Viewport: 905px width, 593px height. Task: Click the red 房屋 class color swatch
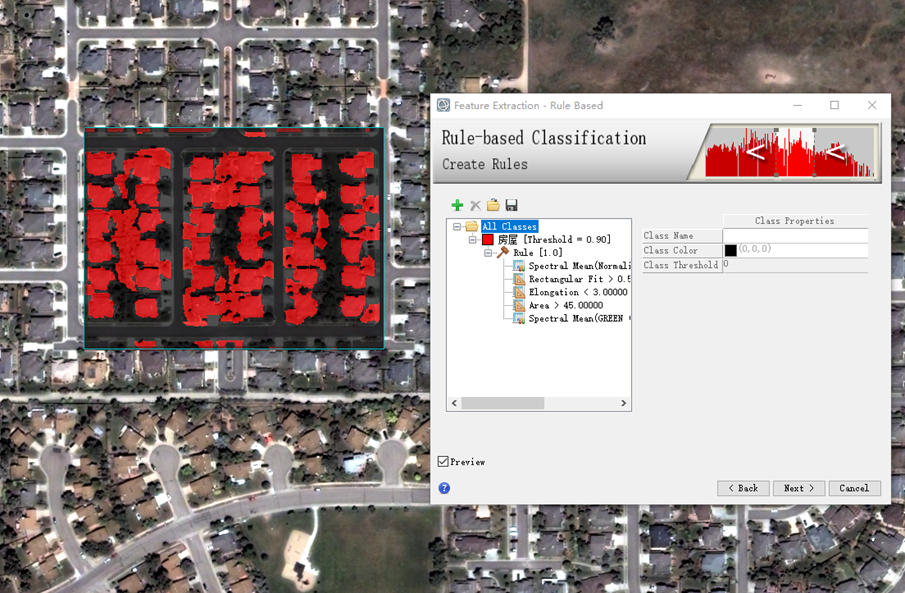[x=488, y=239]
